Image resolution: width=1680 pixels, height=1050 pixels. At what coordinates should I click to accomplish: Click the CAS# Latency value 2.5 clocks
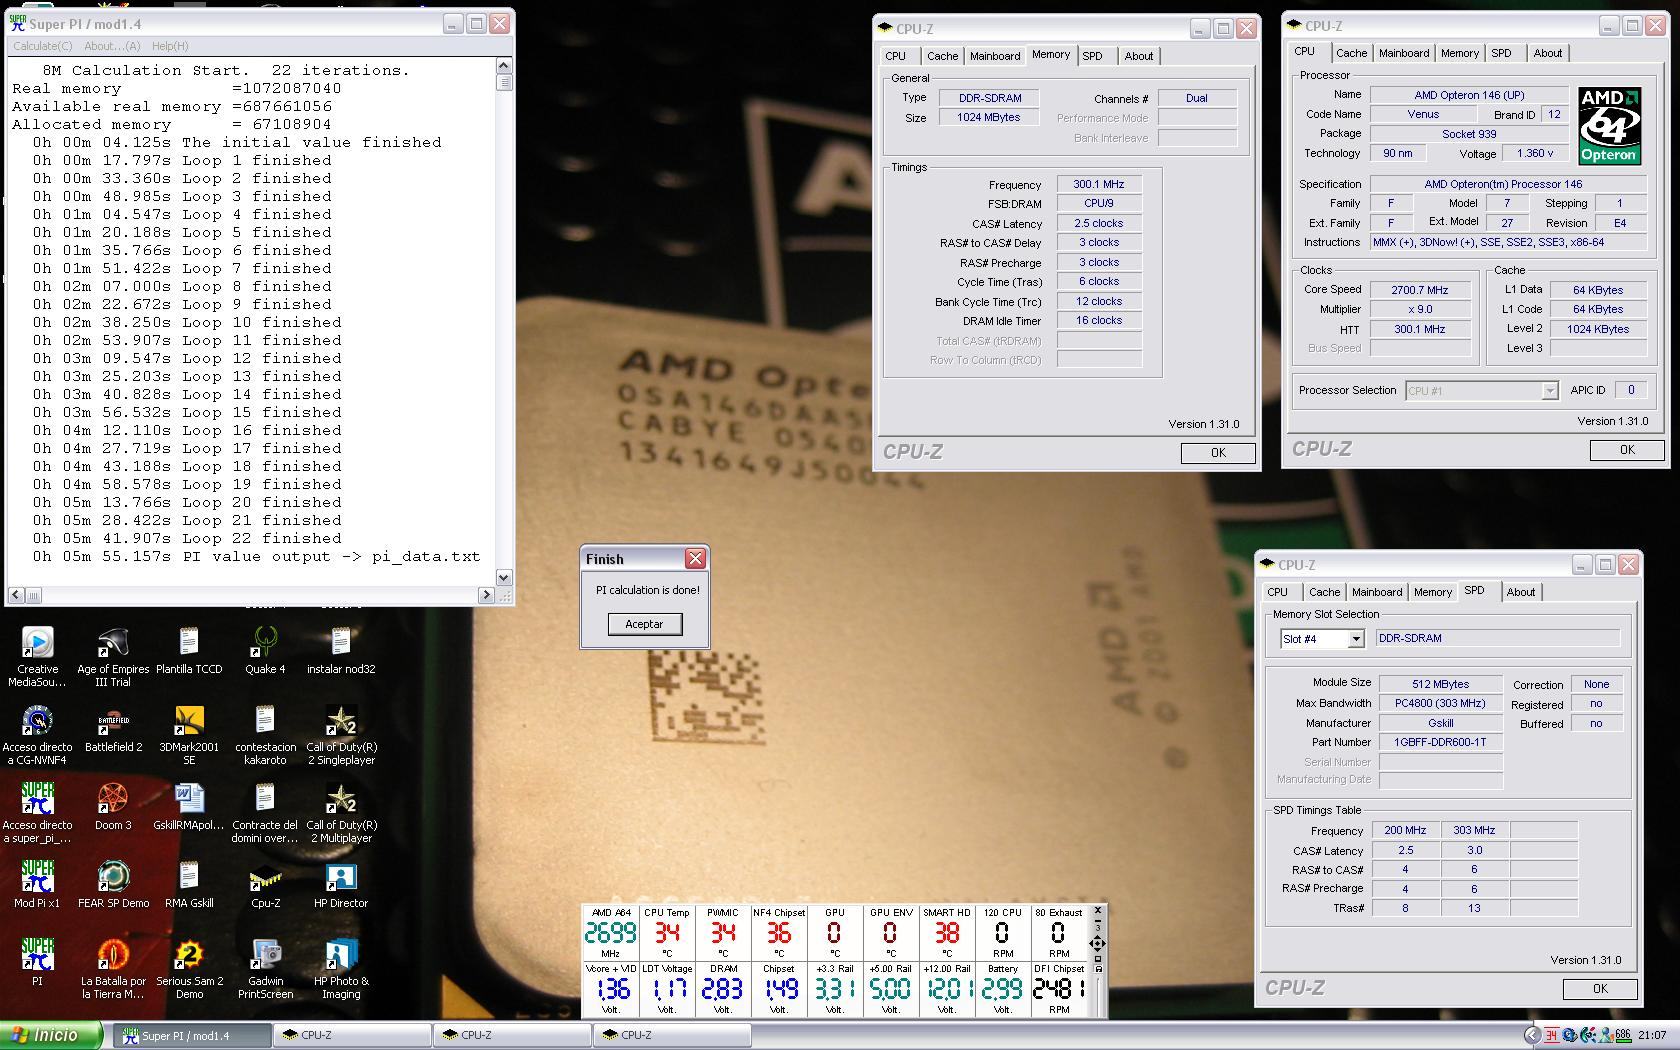coord(1098,223)
